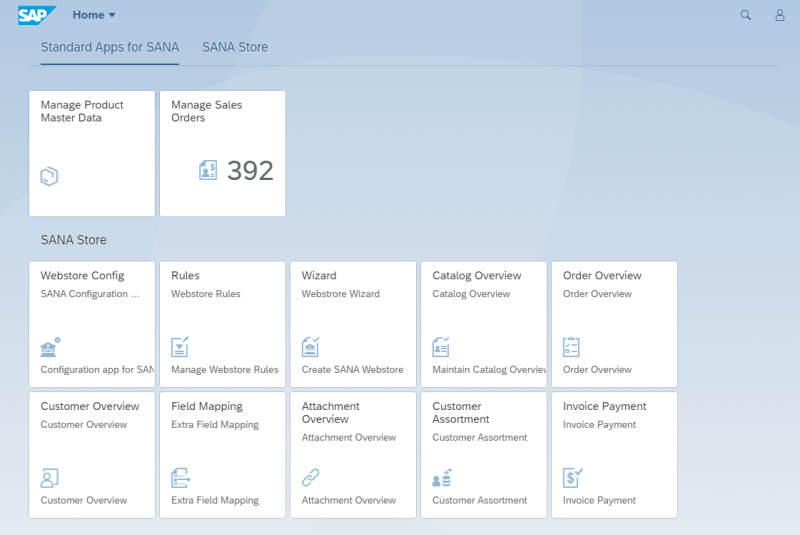This screenshot has width=800, height=535.
Task: Click the Rules tile download-edit icon
Action: click(180, 347)
